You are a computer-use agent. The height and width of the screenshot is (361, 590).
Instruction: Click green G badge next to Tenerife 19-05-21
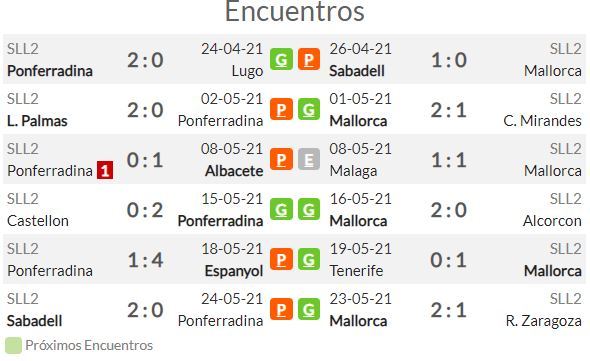tap(309, 259)
